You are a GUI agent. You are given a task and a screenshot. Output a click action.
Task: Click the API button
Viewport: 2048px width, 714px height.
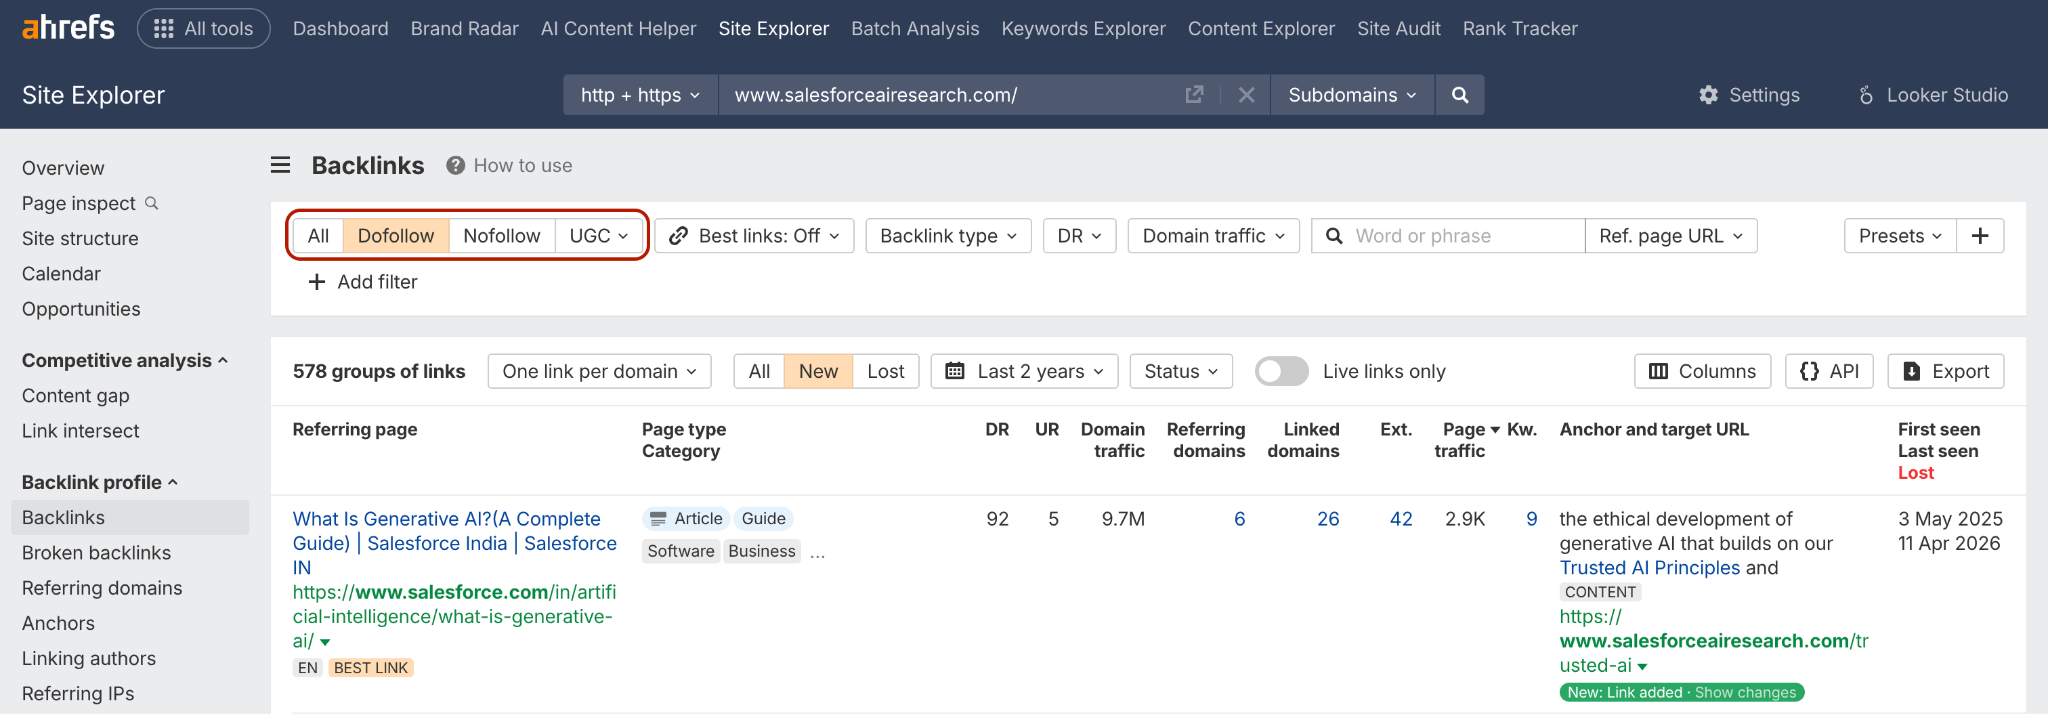click(1829, 371)
